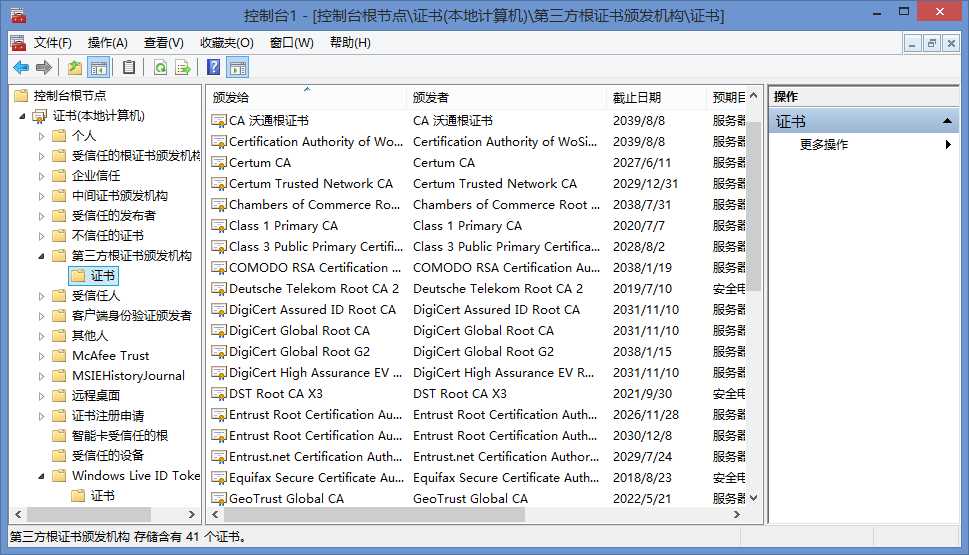Sort by 颁发给 column header
The width and height of the screenshot is (969, 555).
point(307,97)
